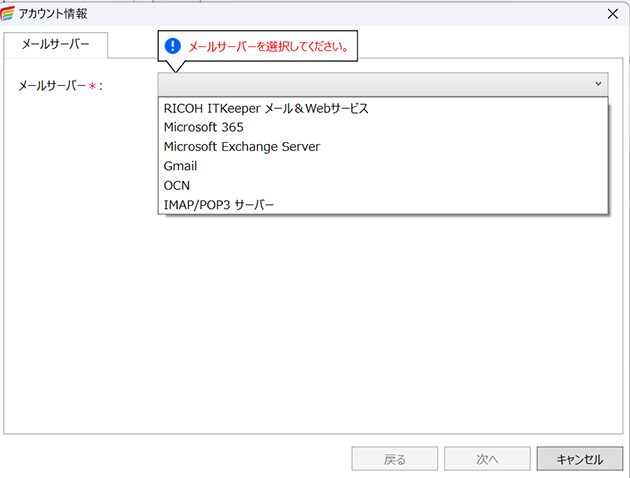
Task: Select Microsoft Exchange Server option
Action: coord(241,147)
